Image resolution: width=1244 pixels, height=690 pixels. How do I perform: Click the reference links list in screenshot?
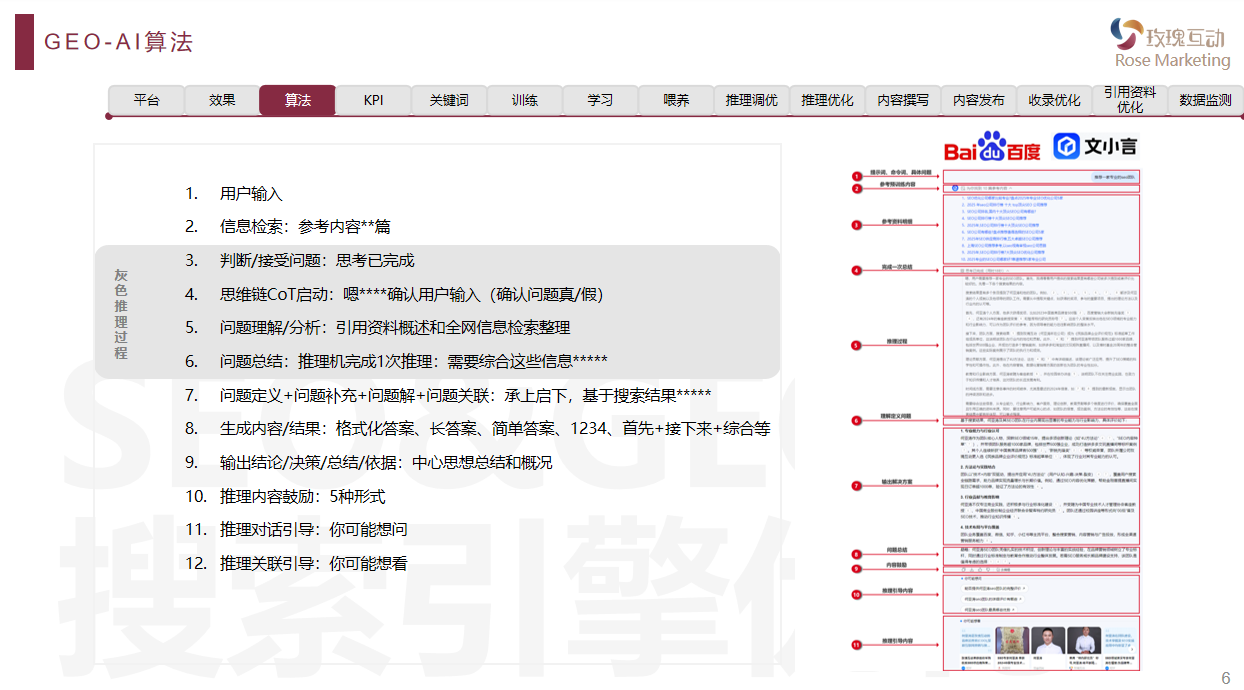click(1042, 229)
